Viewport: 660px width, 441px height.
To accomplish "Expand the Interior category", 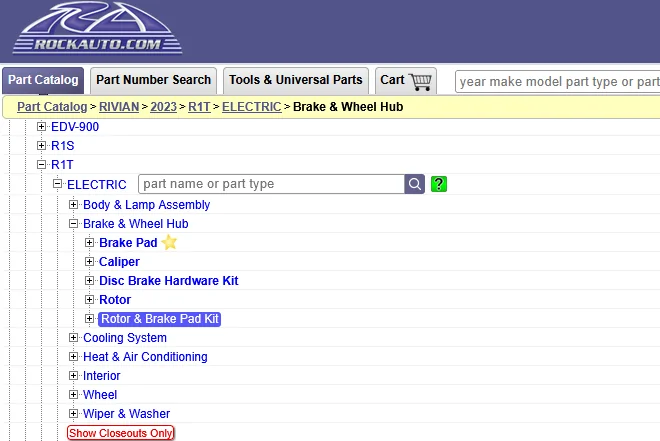I will click(x=73, y=375).
